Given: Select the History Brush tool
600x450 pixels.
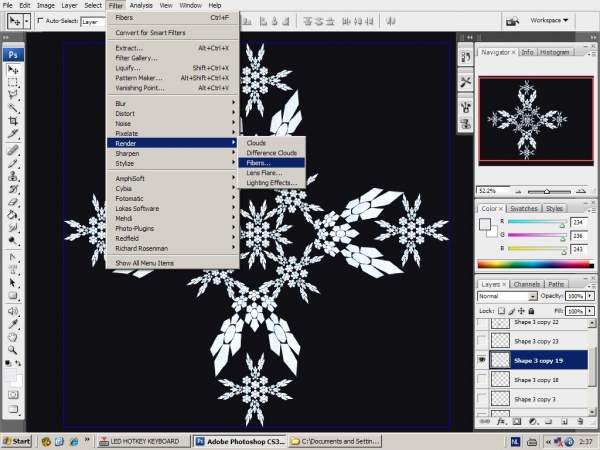Looking at the screenshot, I should tap(13, 189).
